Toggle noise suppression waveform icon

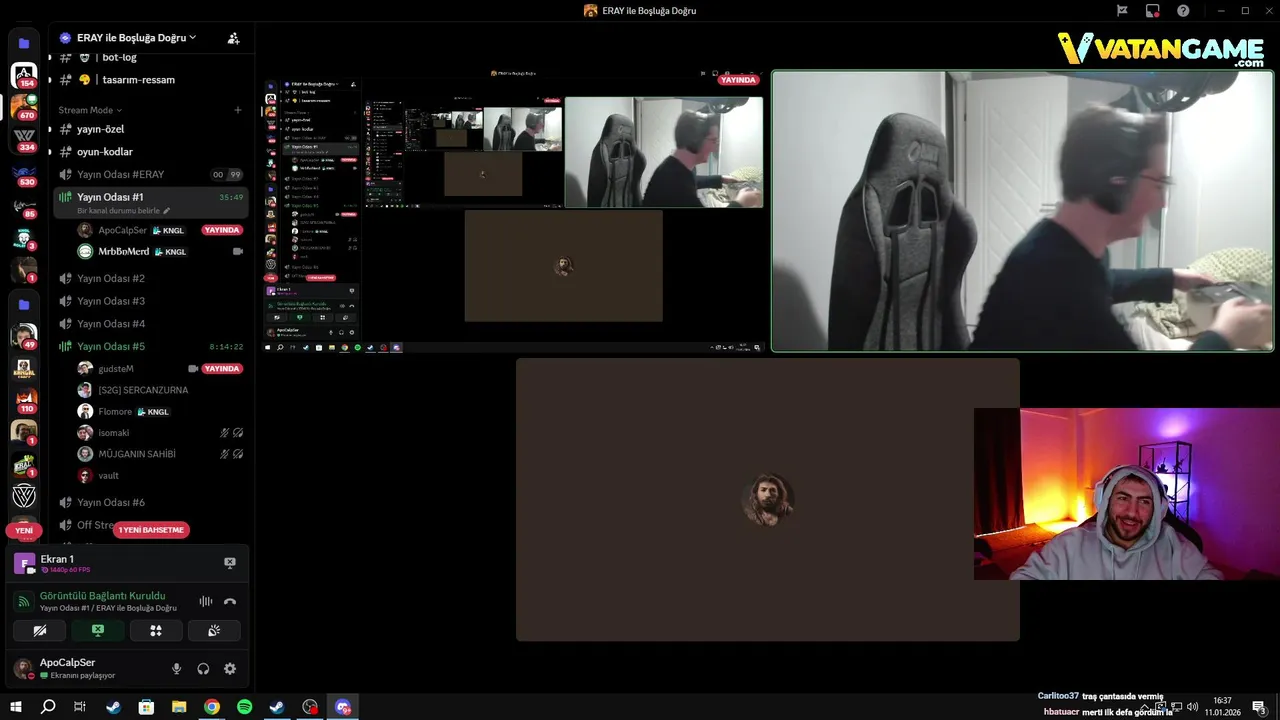click(205, 601)
